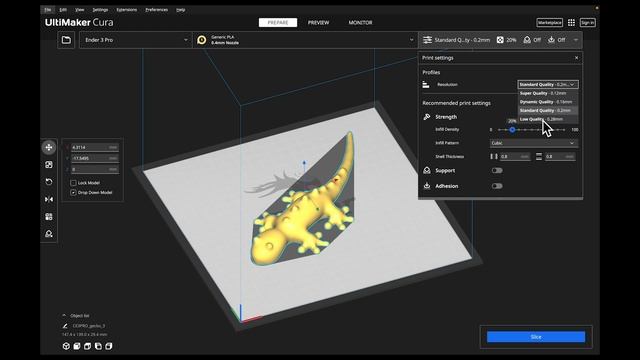Click the Z position input field
Image resolution: width=640 pixels, height=360 pixels.
pyautogui.click(x=95, y=169)
